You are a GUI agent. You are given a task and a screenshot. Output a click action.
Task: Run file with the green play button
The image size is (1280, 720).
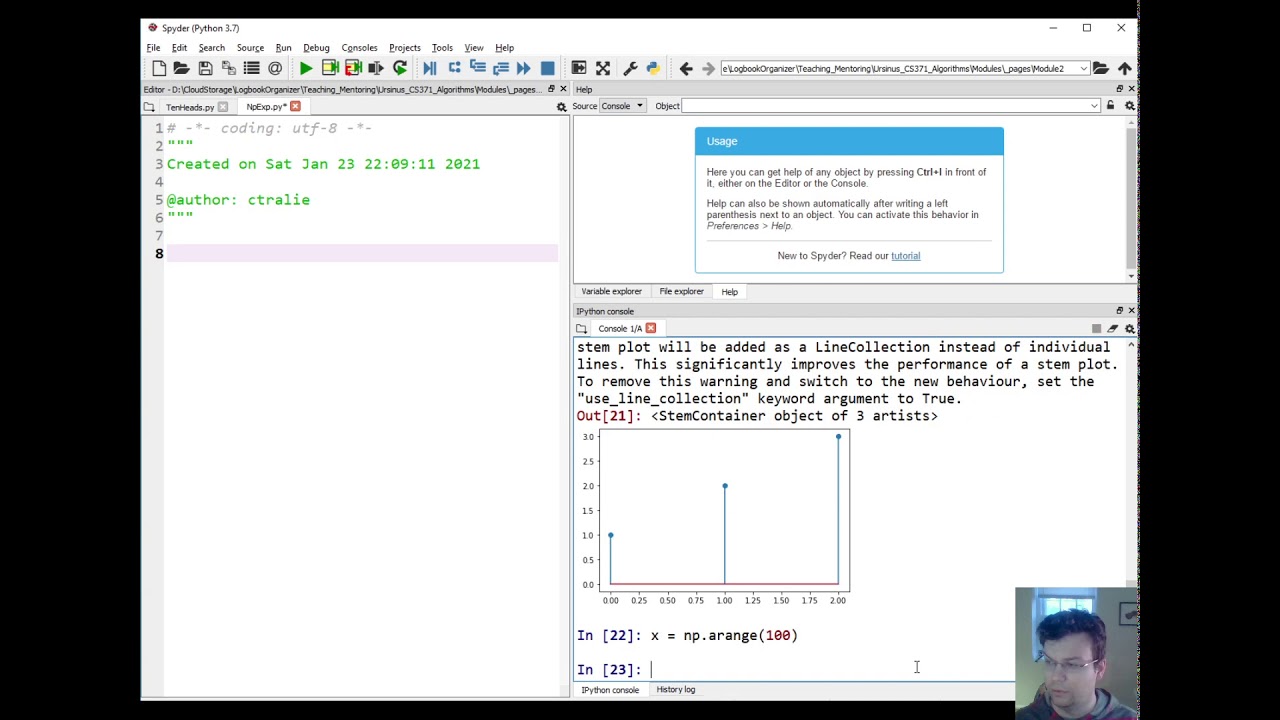(x=306, y=68)
